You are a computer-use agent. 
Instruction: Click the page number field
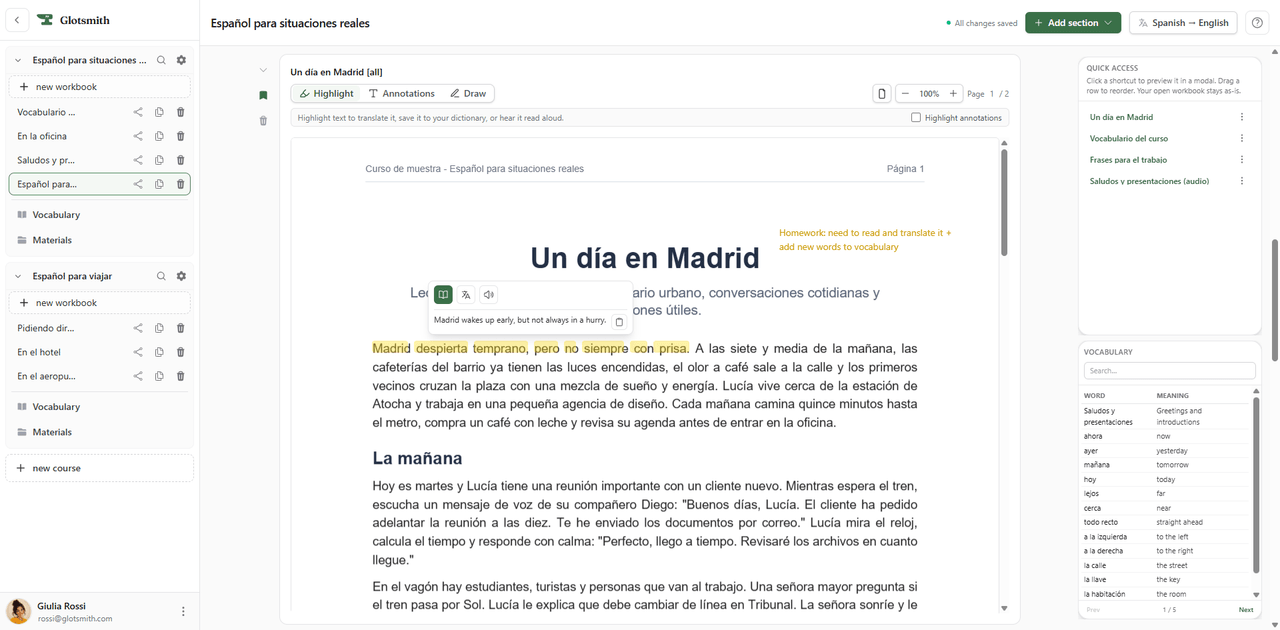pyautogui.click(x=992, y=94)
